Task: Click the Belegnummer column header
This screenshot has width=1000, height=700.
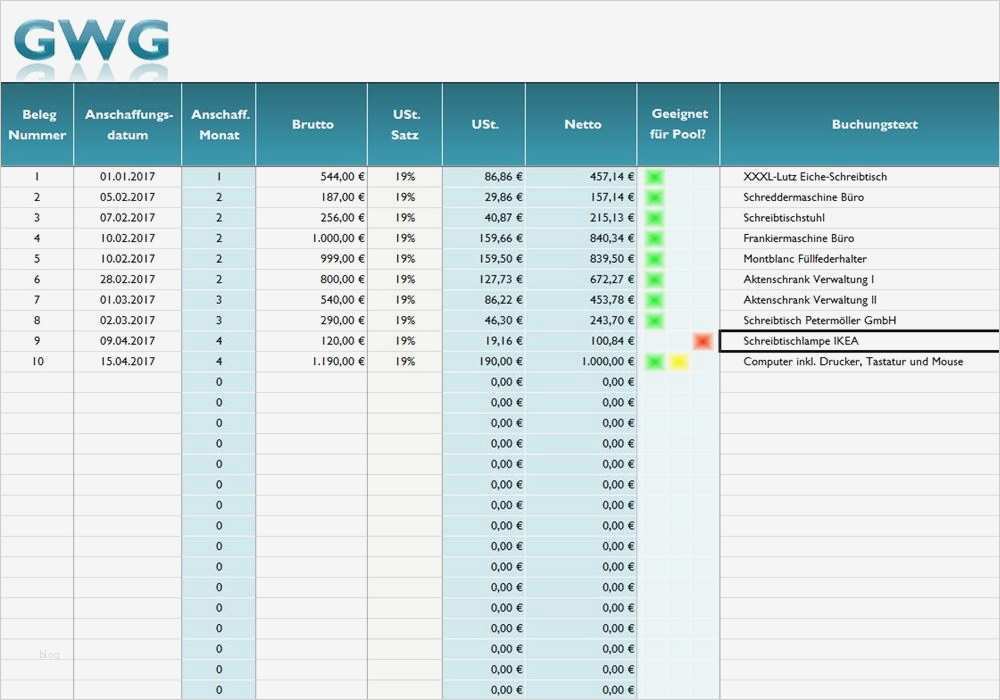Action: pos(37,124)
